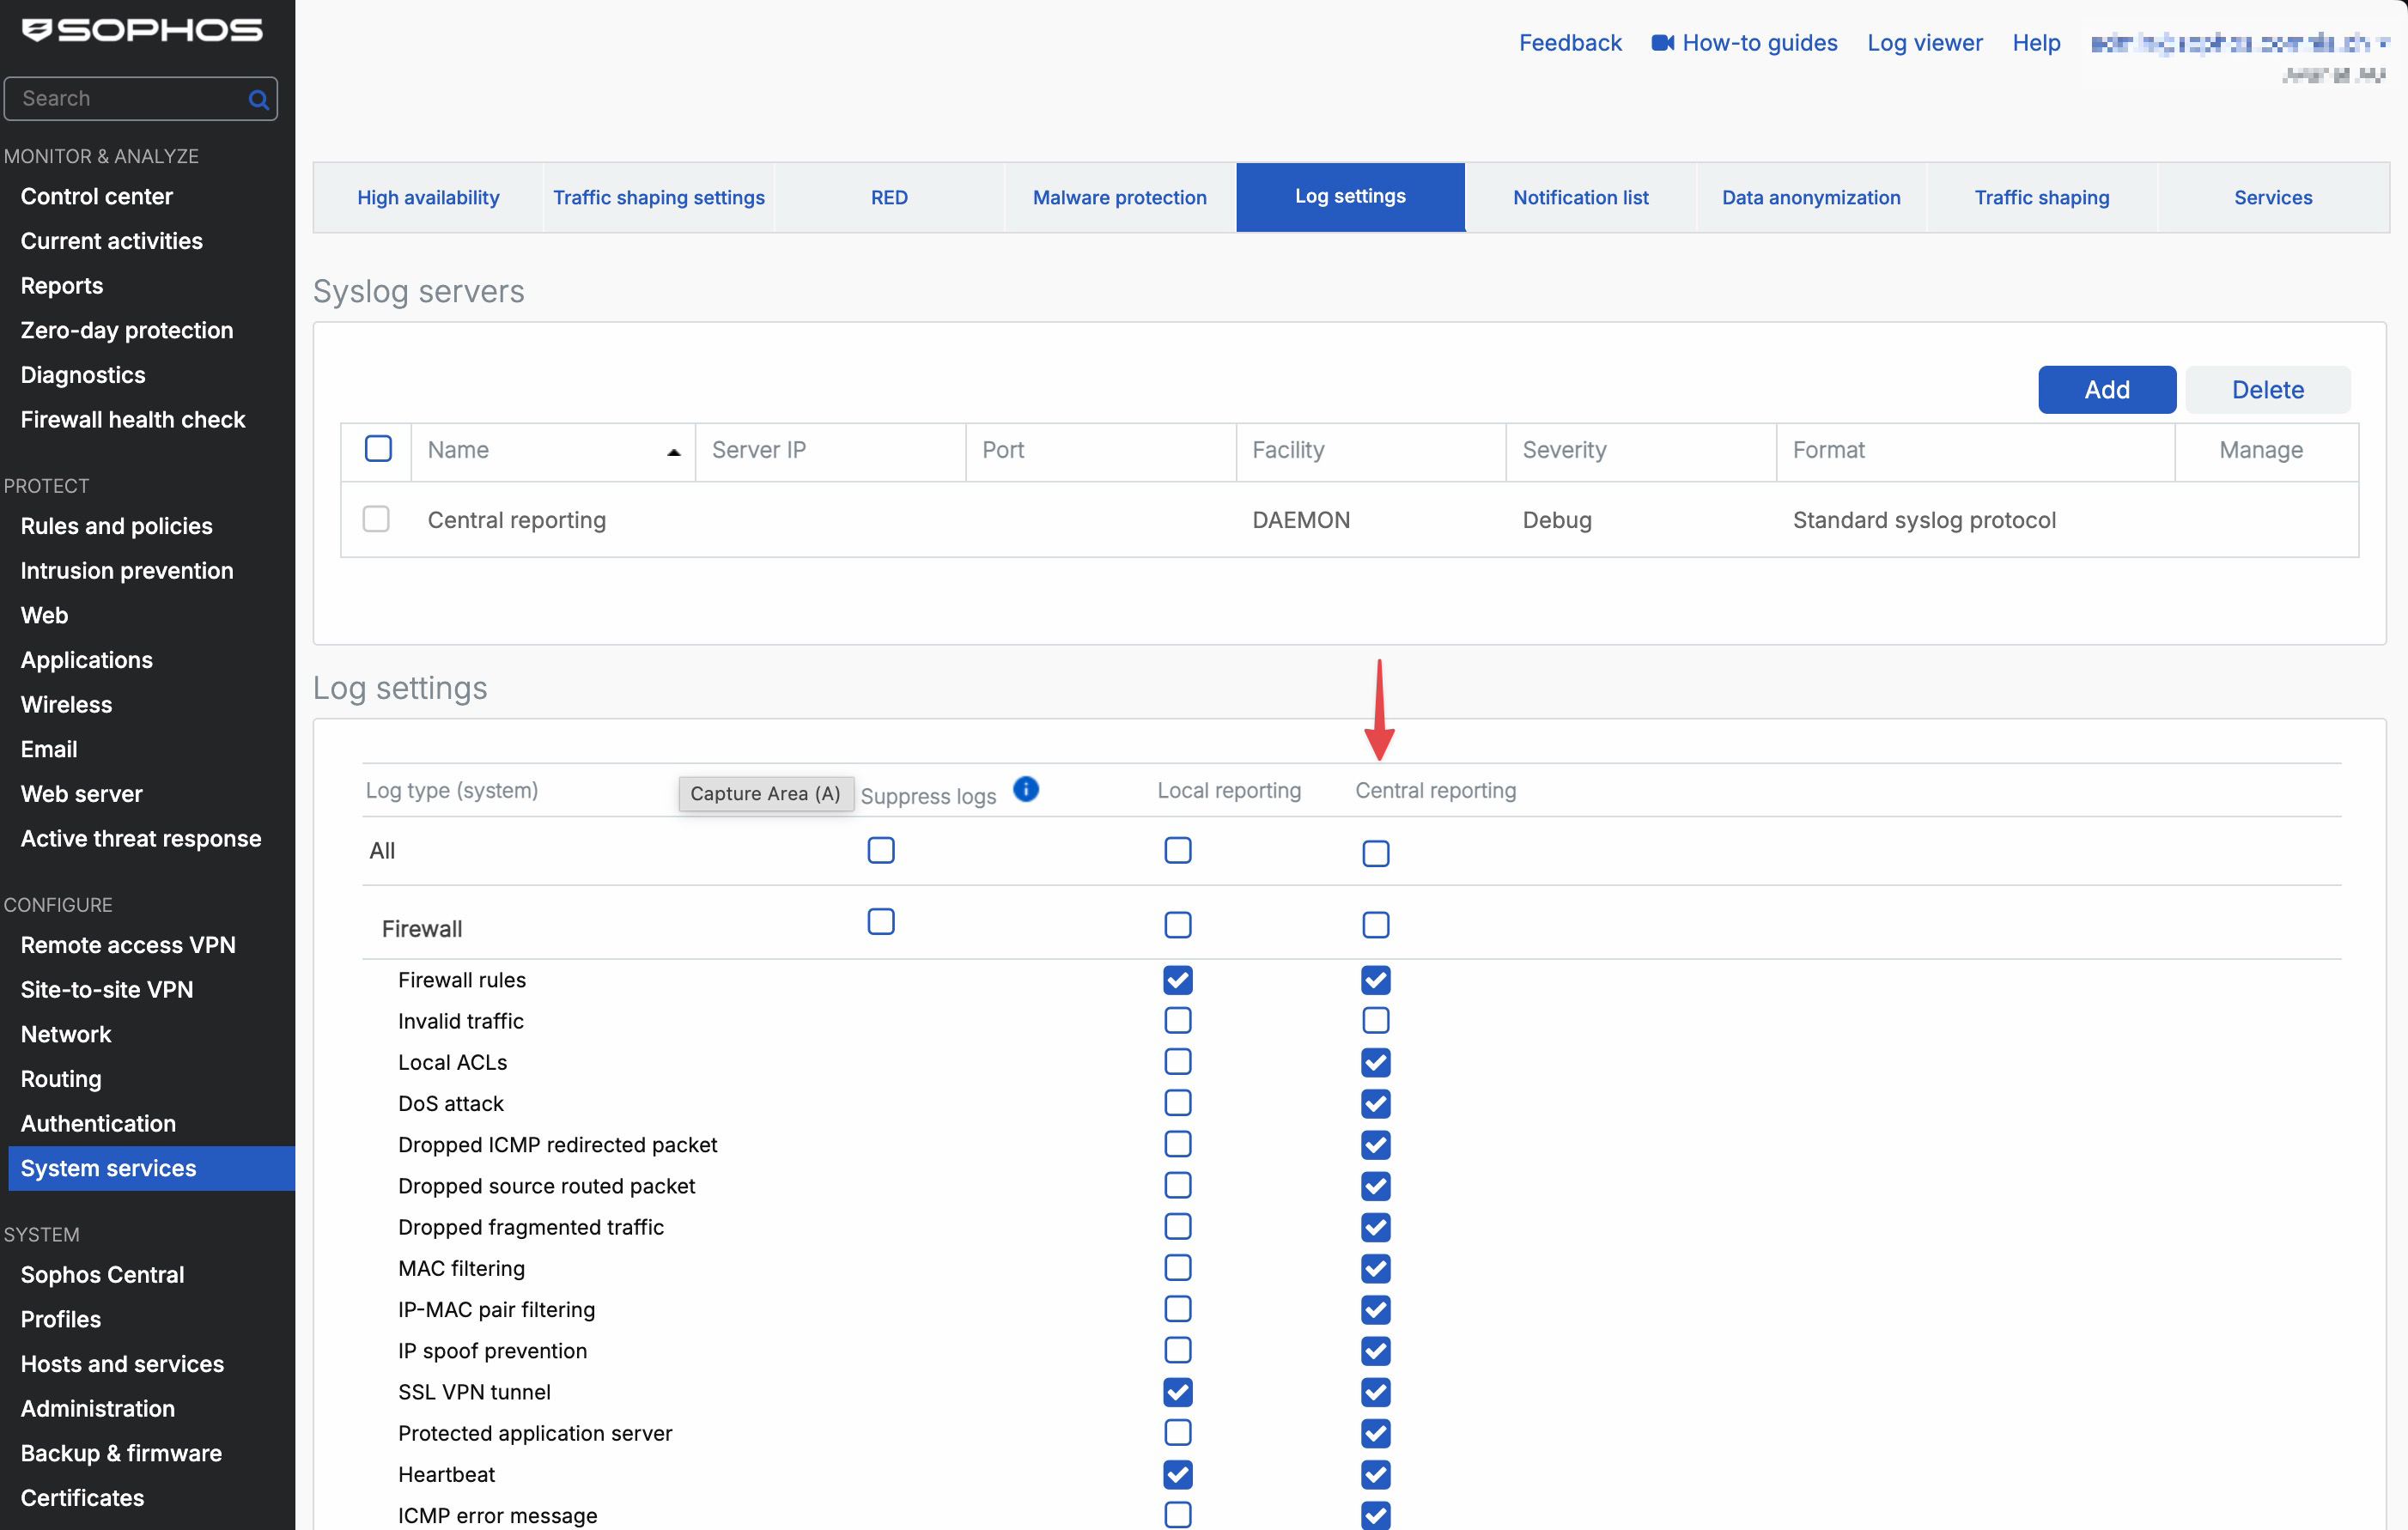Toggle All local reporting checkbox
2408x1530 pixels.
[x=1177, y=850]
